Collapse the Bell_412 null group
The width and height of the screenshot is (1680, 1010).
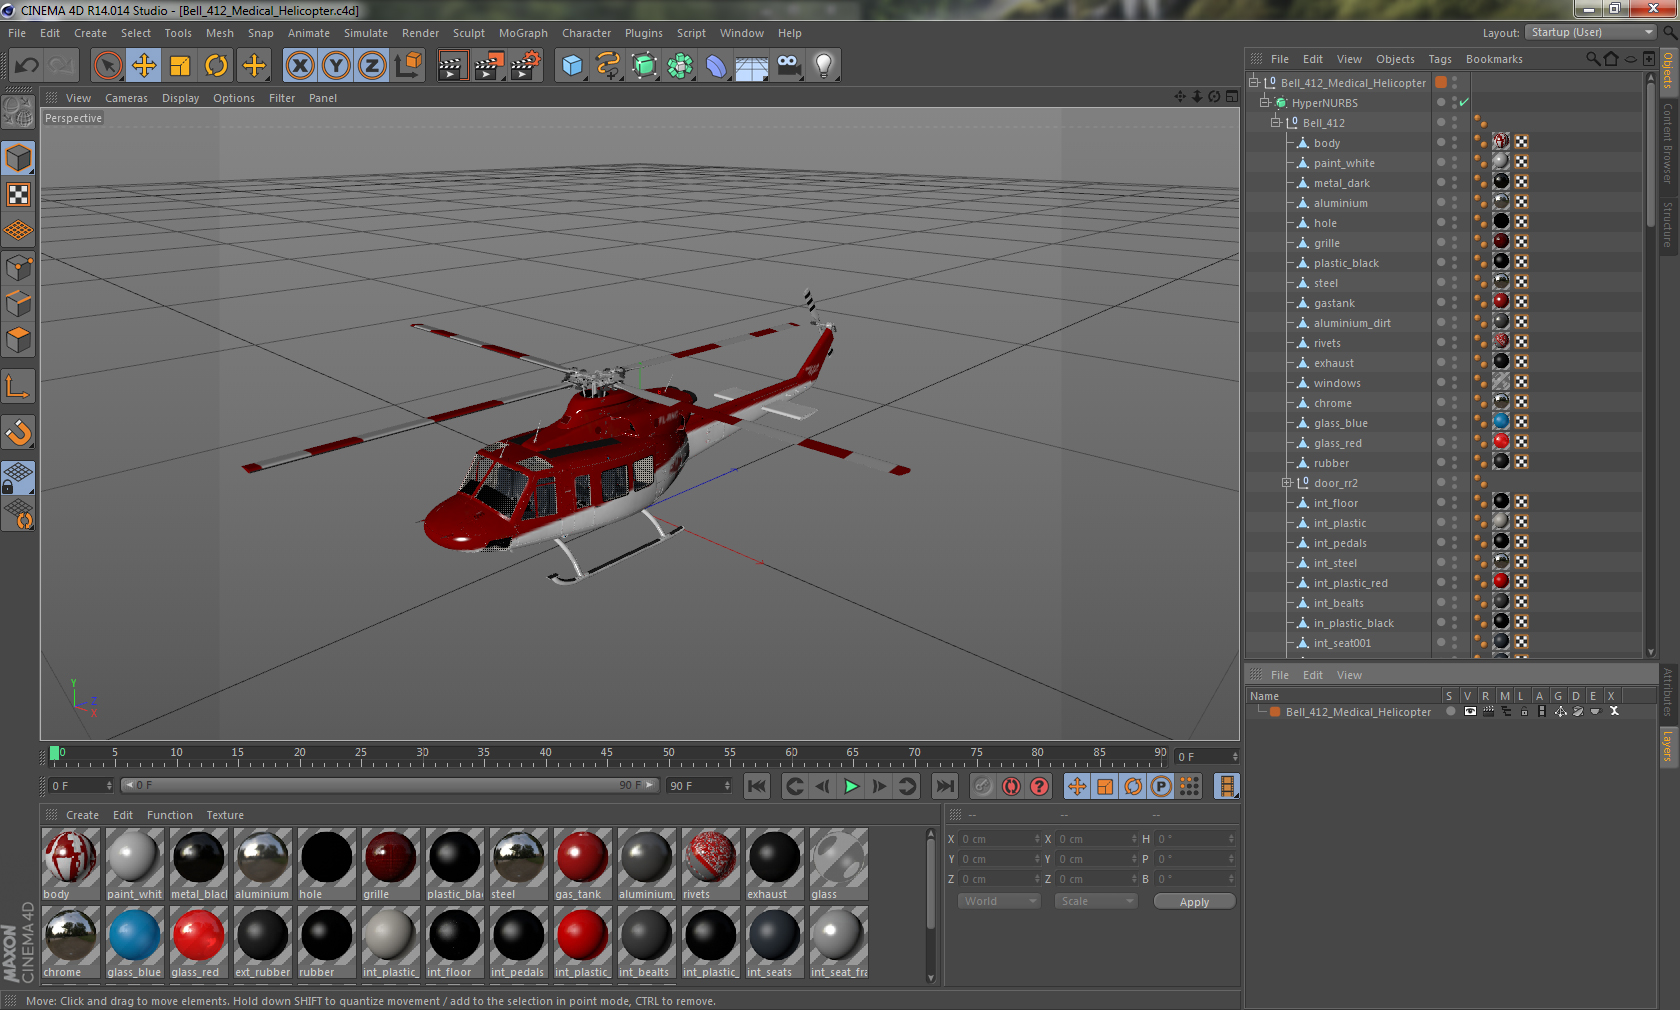(1276, 122)
